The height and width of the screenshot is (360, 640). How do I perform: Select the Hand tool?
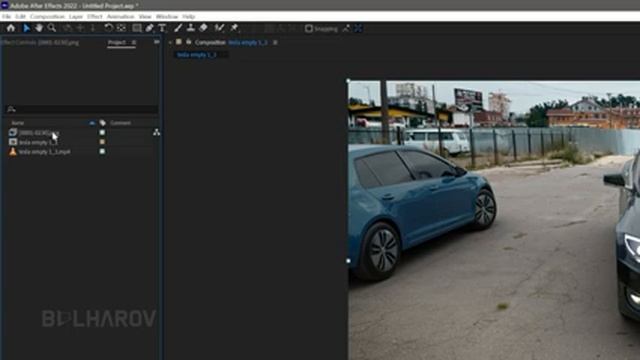(x=39, y=28)
